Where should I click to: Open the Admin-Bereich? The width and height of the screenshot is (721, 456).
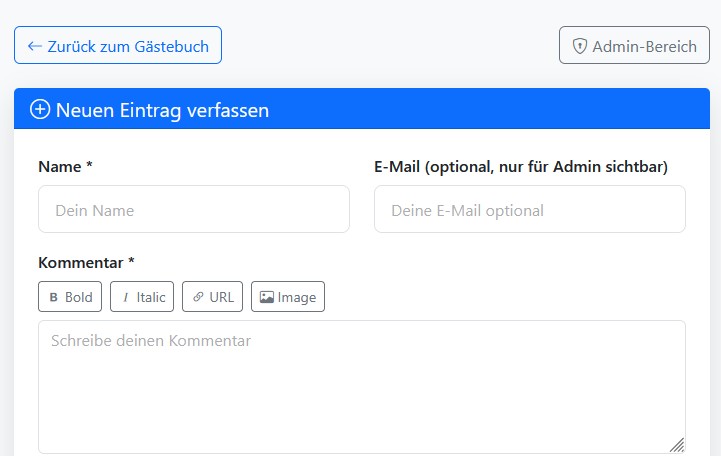pos(634,46)
